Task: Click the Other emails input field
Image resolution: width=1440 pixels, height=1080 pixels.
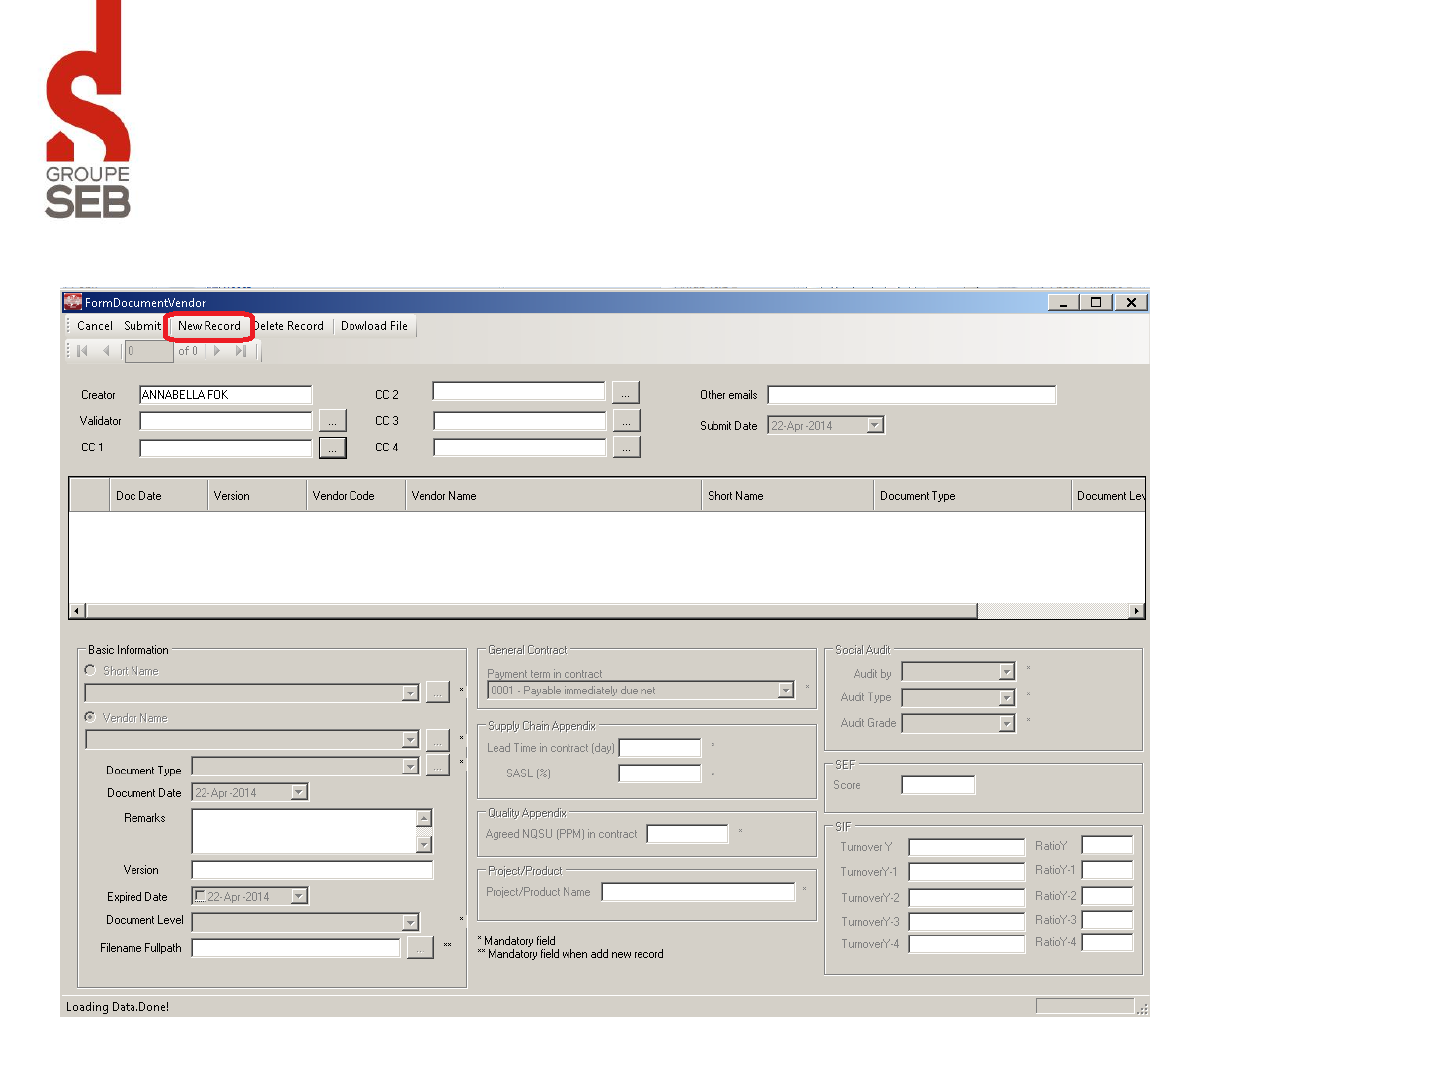Action: pyautogui.click(x=911, y=395)
